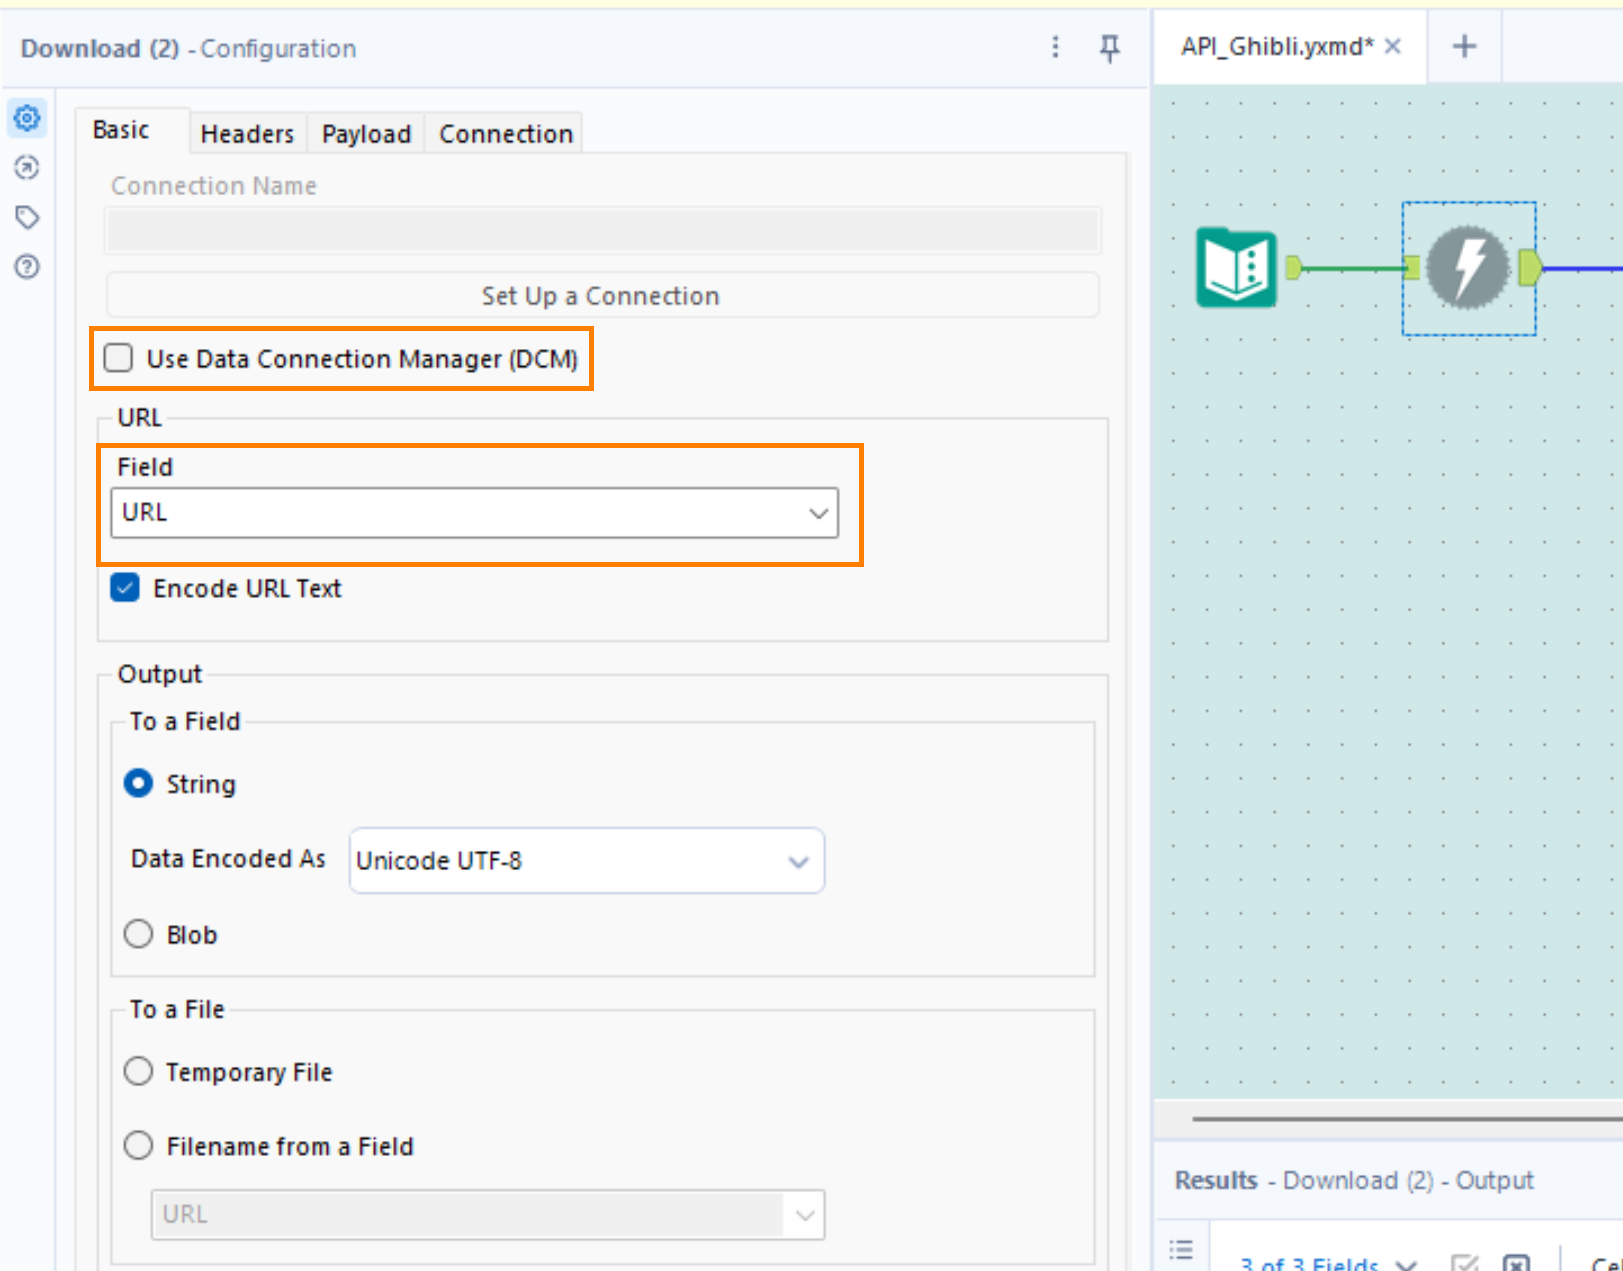Screen dimensions: 1623x1271
Task: Click the Set Up a Connection button
Action: 601,296
